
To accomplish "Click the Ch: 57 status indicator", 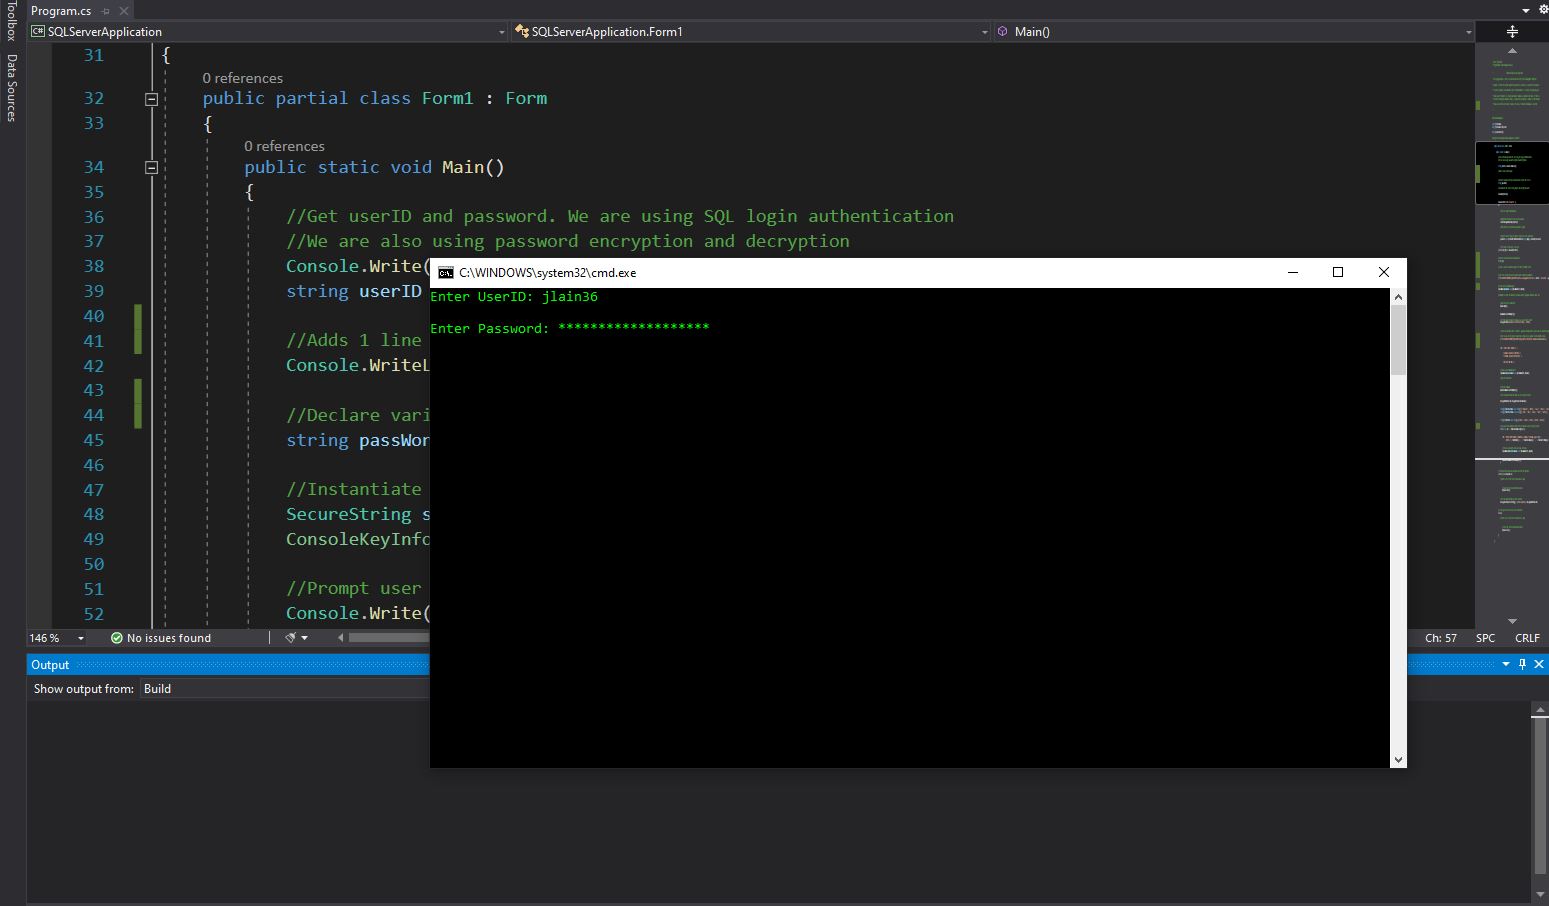I will coord(1441,638).
